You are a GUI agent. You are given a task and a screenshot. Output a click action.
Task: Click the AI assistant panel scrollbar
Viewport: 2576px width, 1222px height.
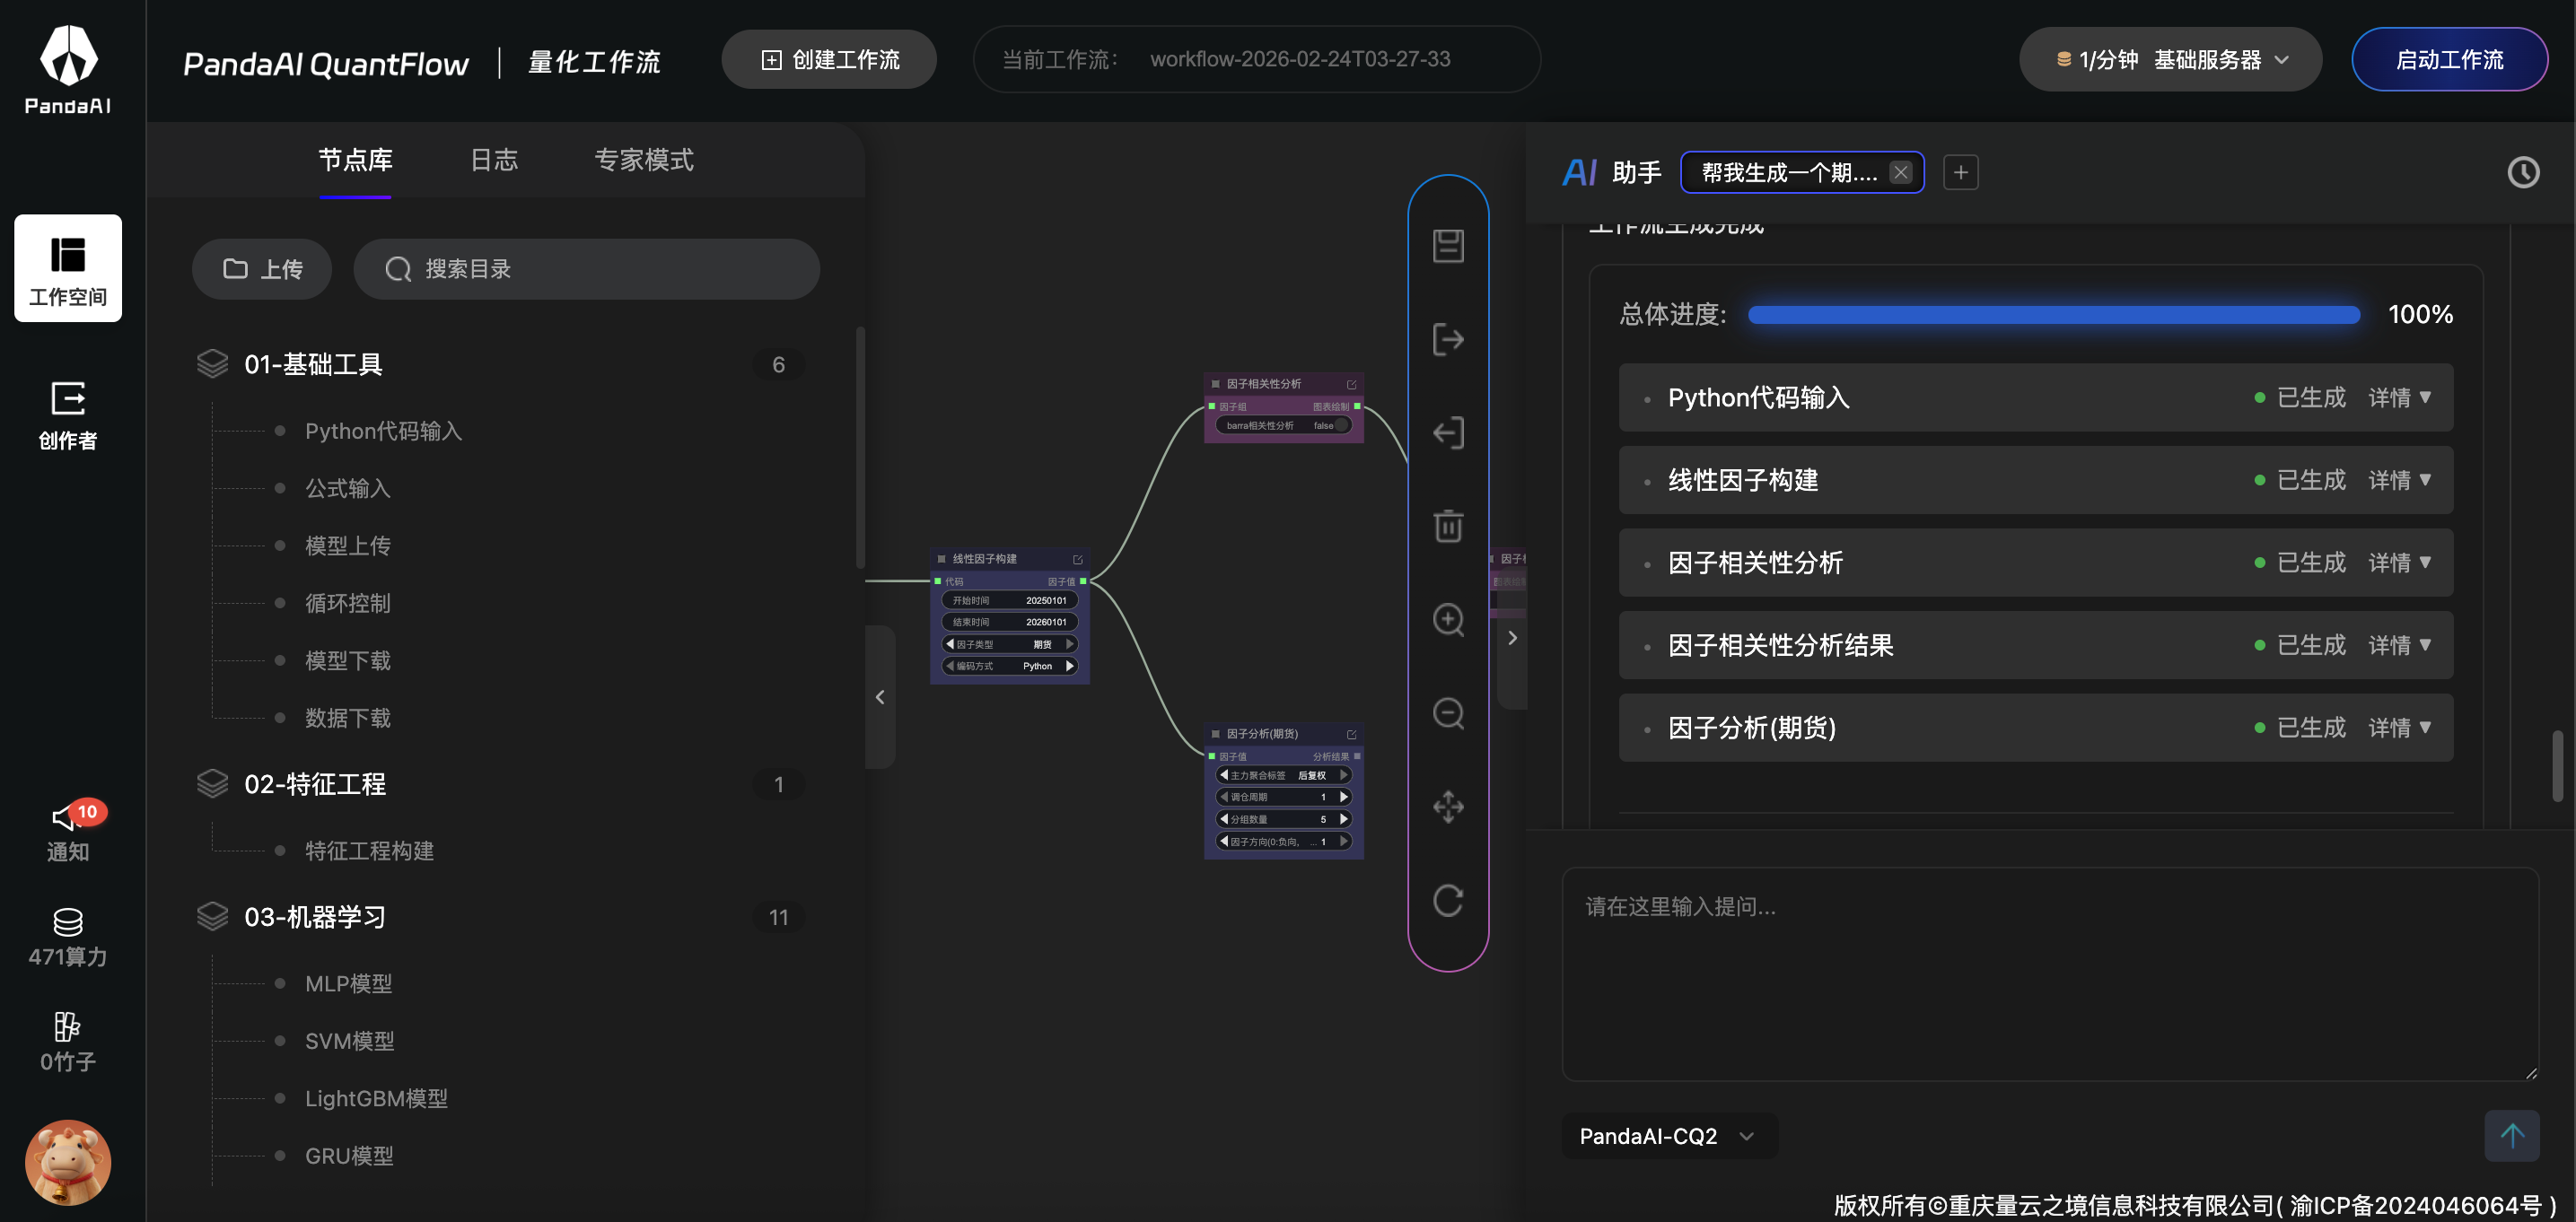pos(2557,766)
